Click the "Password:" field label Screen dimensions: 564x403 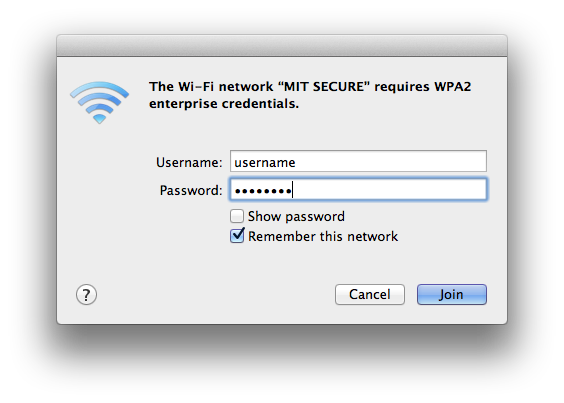pyautogui.click(x=191, y=190)
